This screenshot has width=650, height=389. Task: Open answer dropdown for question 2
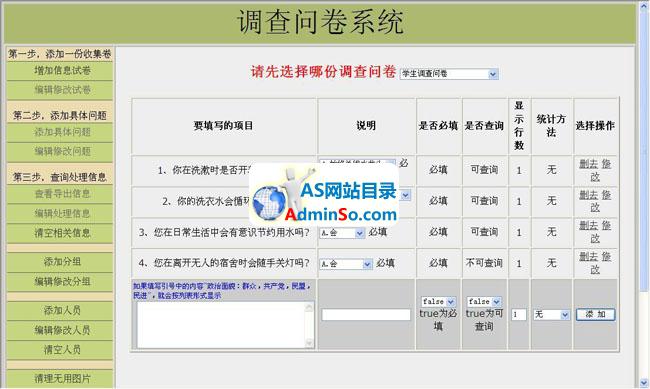(406, 195)
